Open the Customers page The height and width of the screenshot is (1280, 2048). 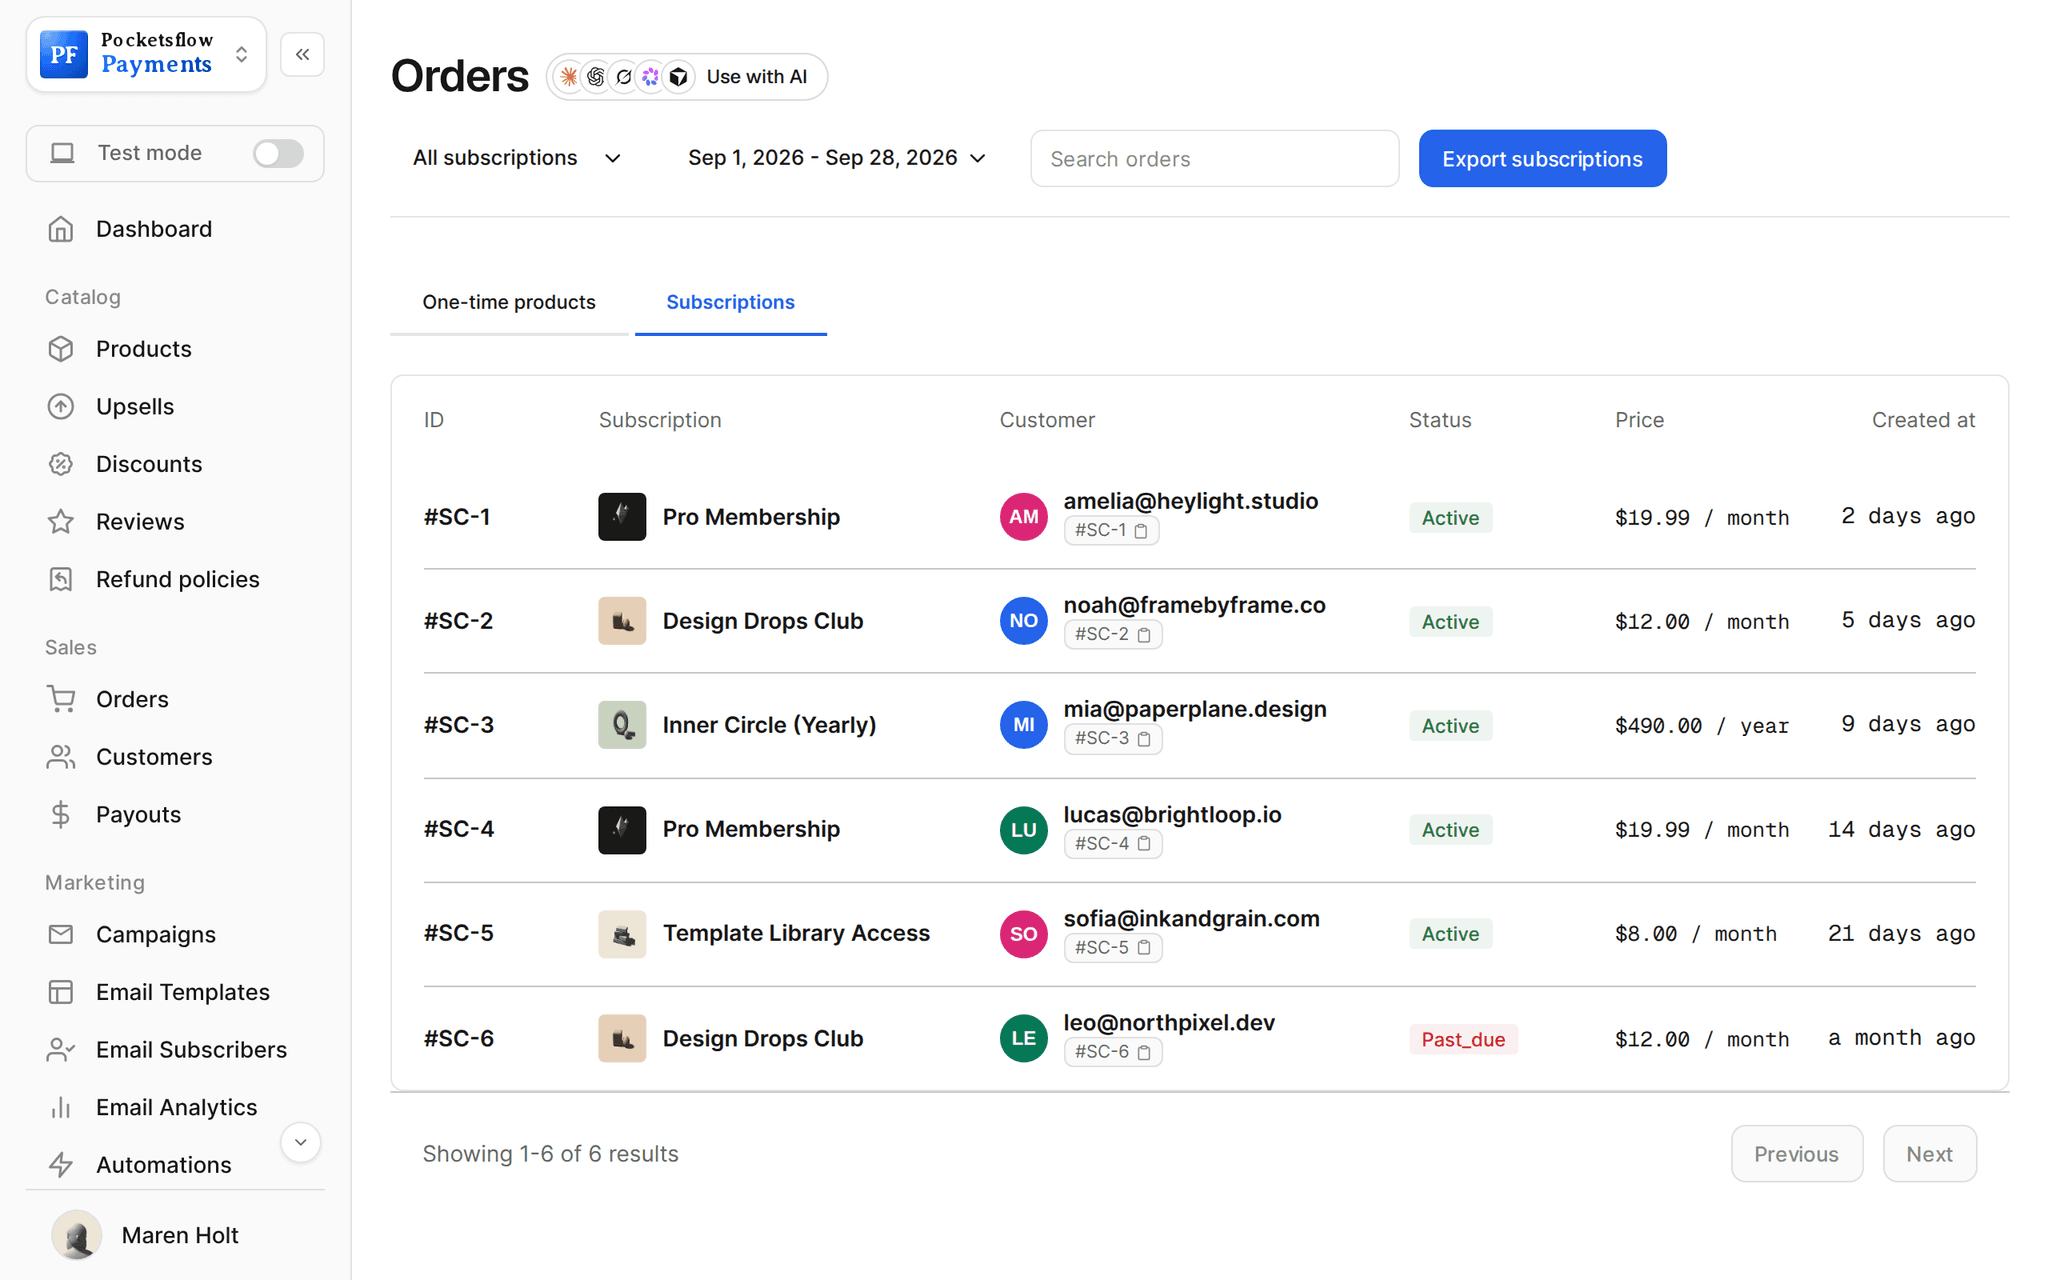(154, 757)
